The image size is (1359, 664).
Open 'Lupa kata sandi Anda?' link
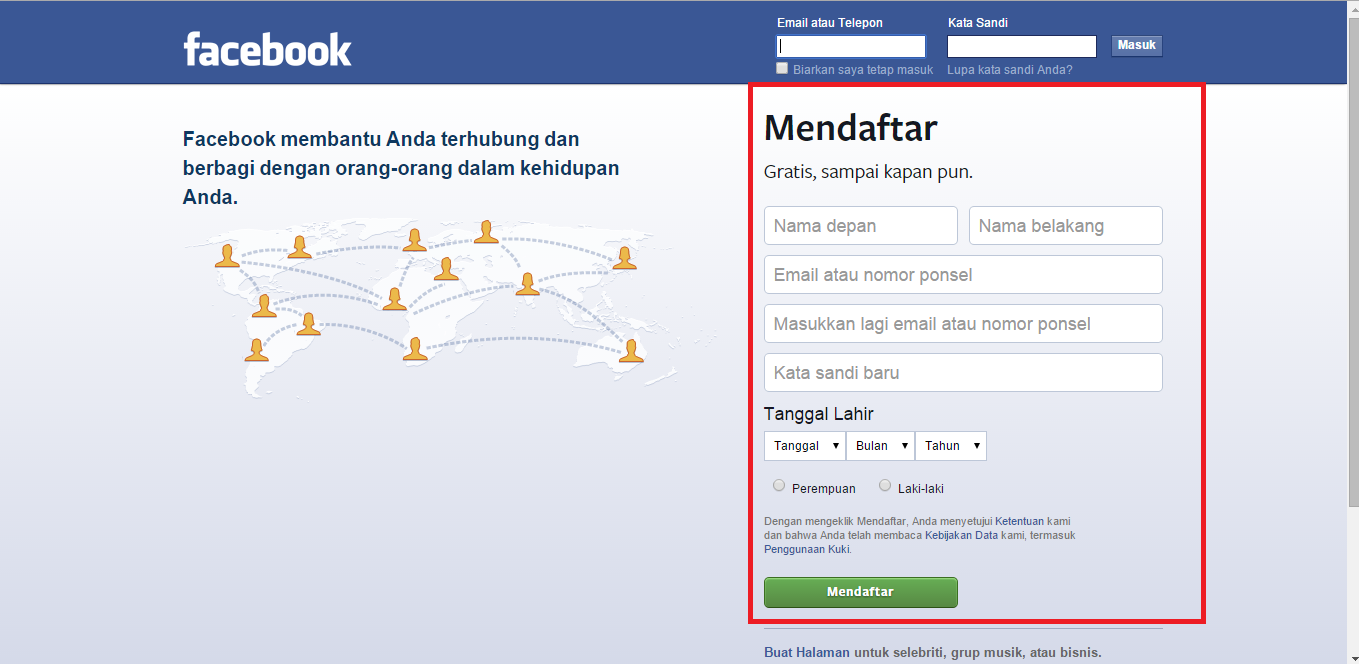[1009, 70]
